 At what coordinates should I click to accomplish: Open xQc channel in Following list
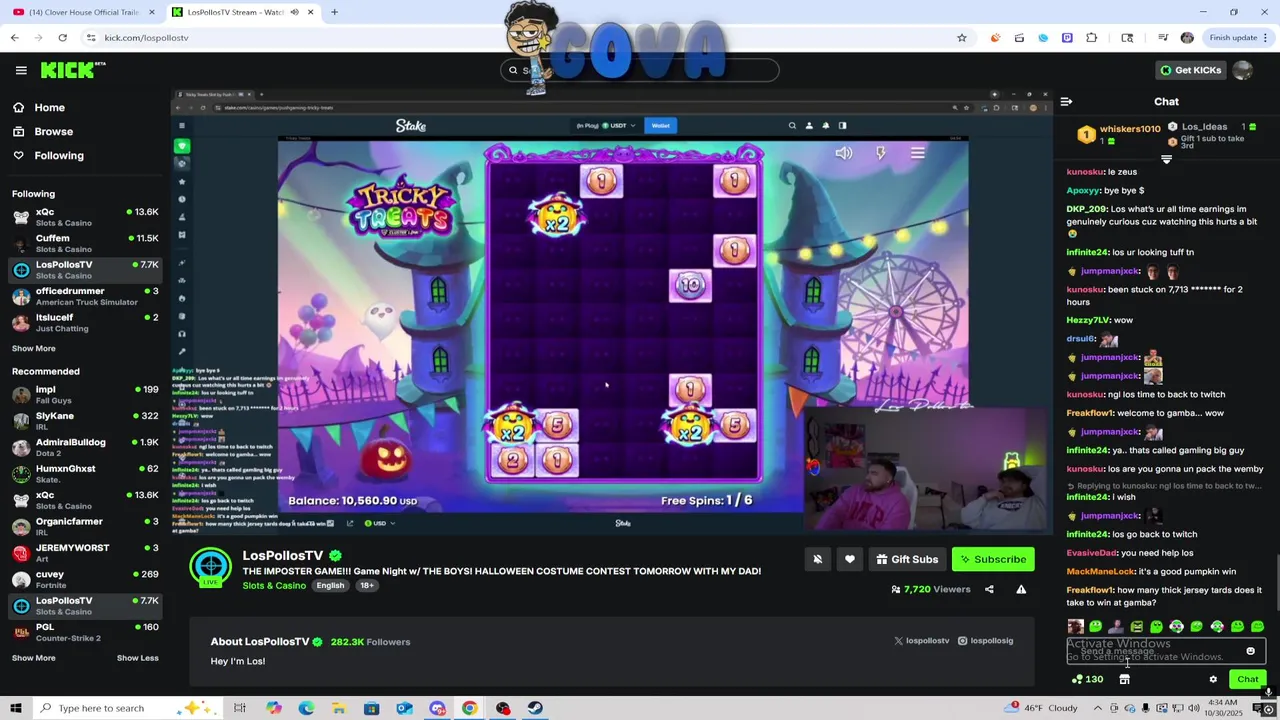coord(85,217)
